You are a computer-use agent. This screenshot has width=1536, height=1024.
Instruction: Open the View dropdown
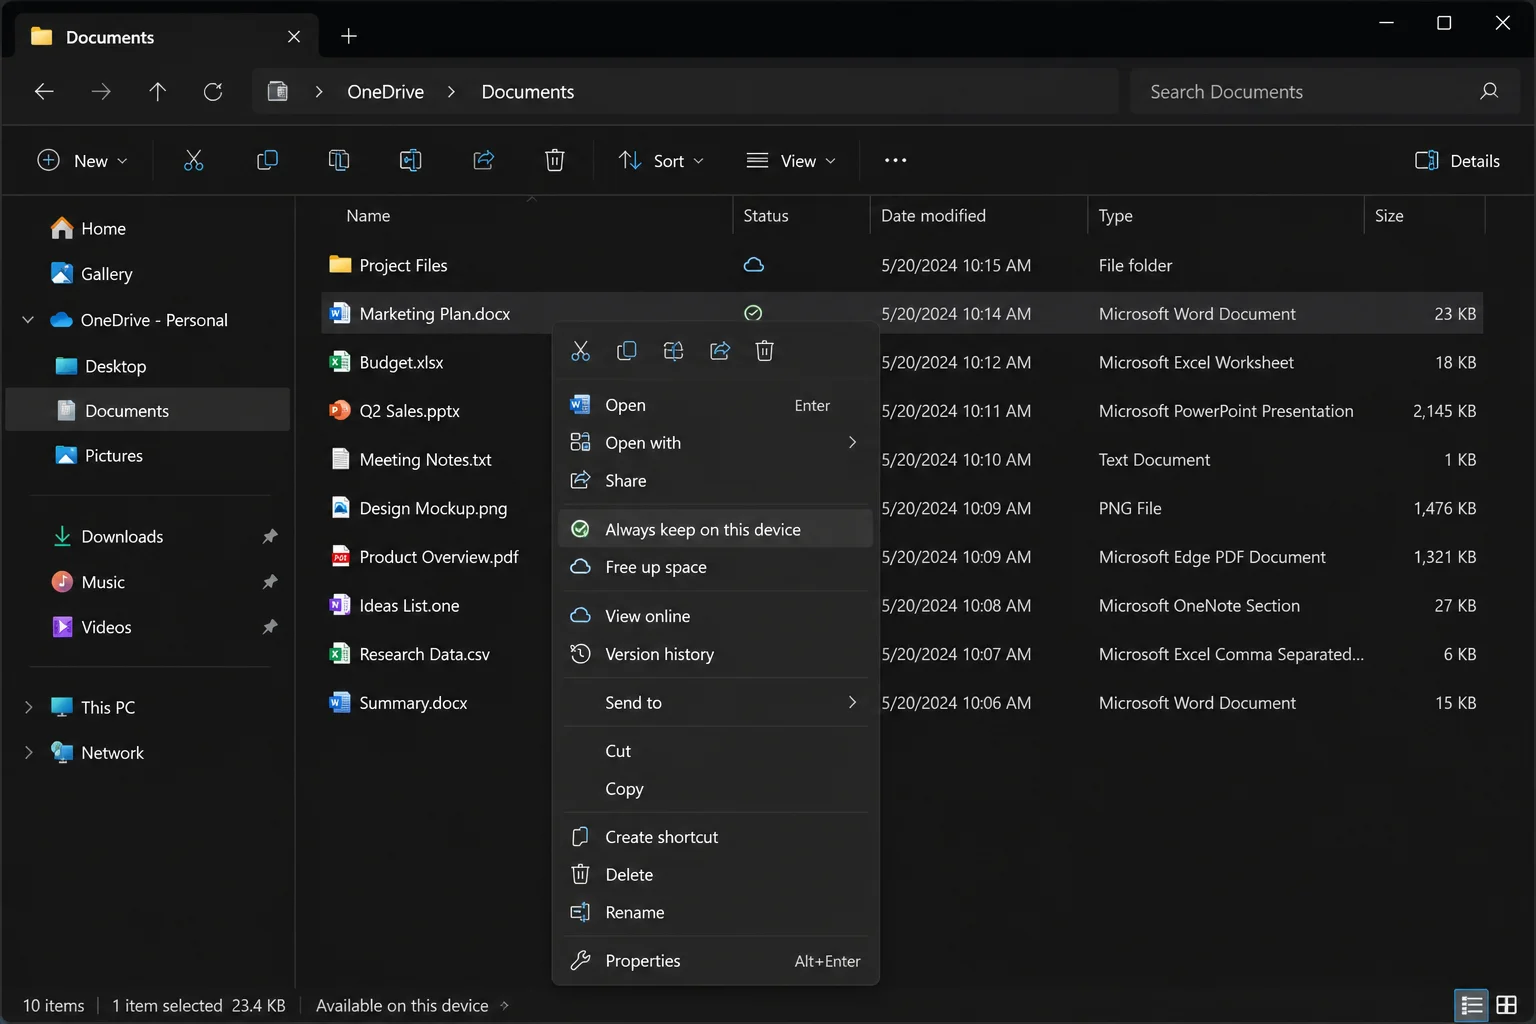point(791,160)
